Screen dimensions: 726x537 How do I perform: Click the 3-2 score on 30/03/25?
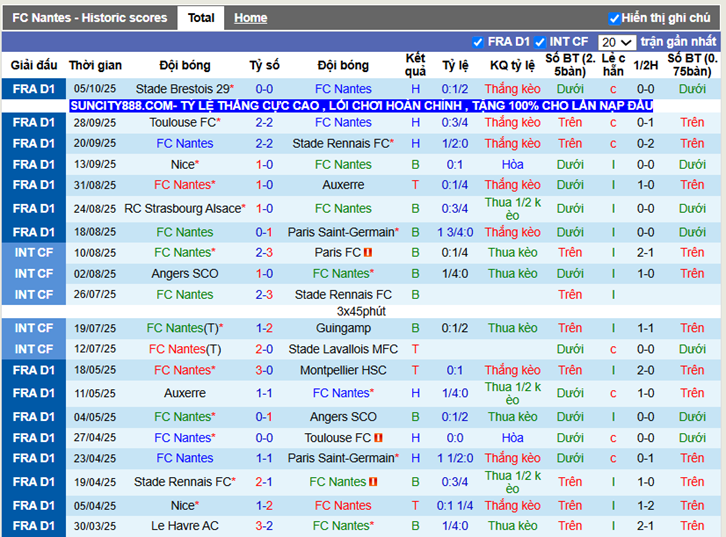(x=264, y=526)
